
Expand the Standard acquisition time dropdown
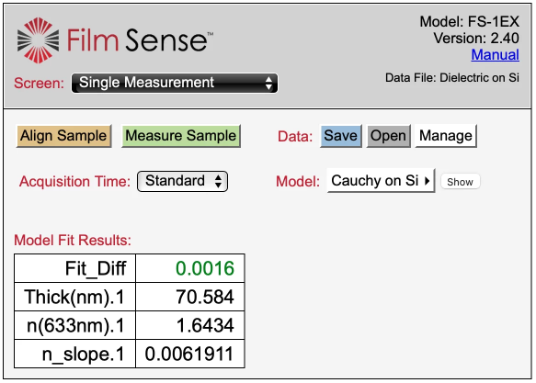click(182, 181)
